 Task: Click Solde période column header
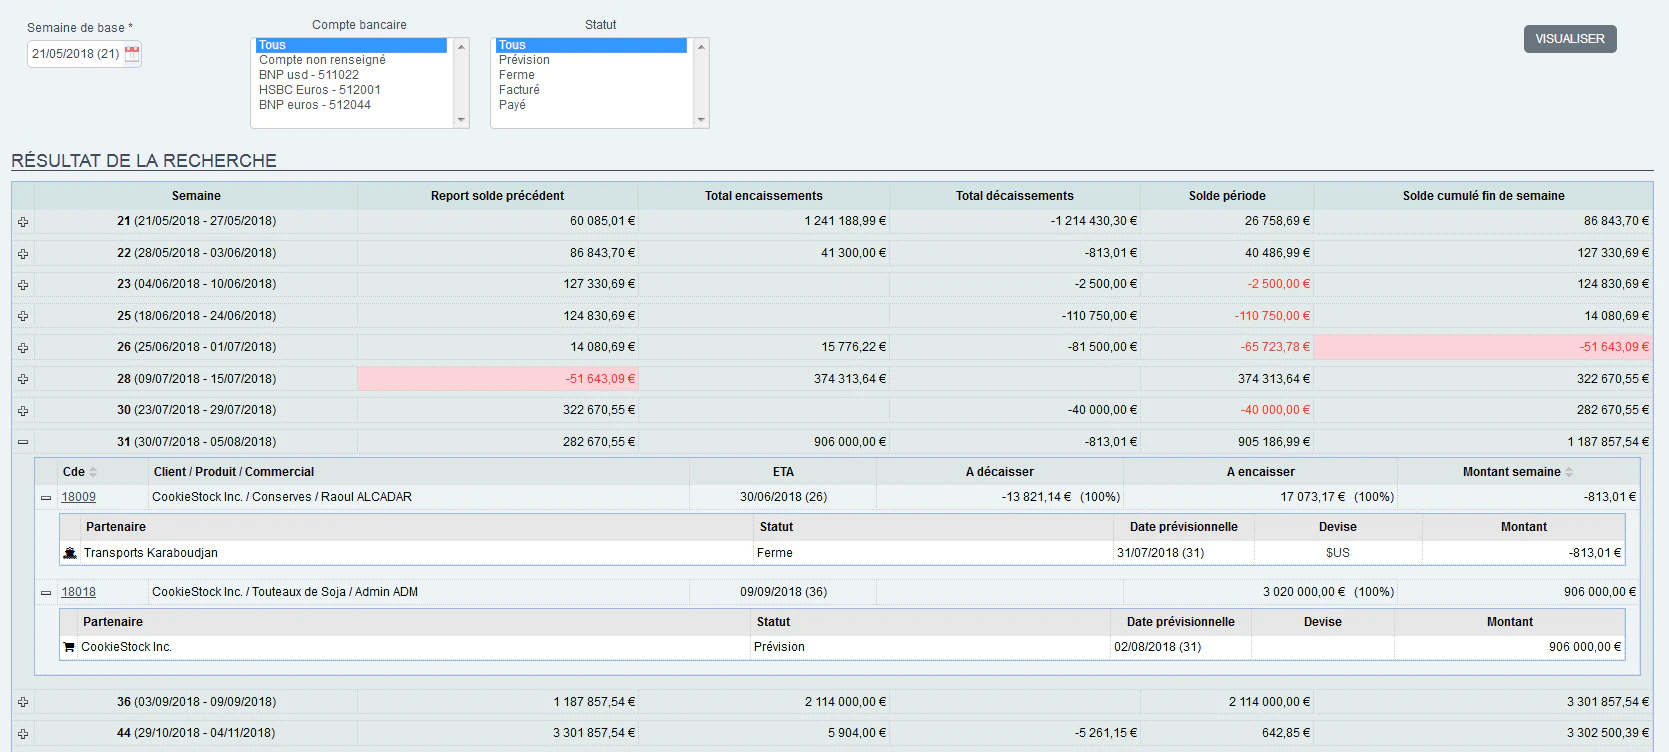pyautogui.click(x=1227, y=196)
